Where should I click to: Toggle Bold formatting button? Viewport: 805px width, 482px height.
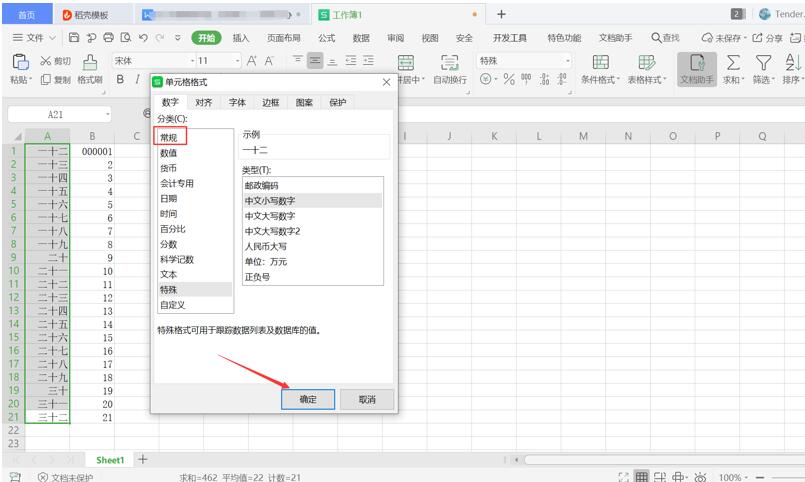click(120, 79)
